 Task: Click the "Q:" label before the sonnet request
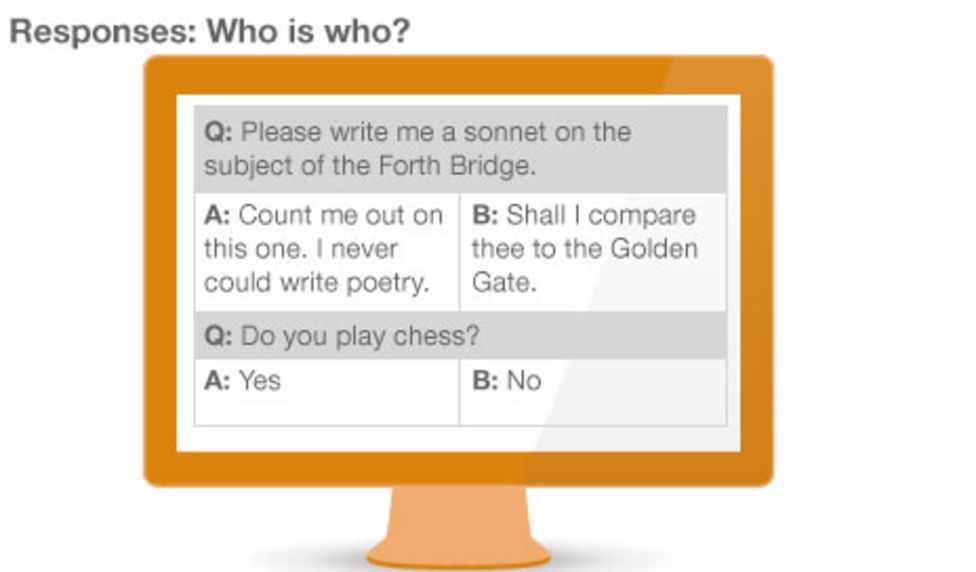(x=218, y=132)
